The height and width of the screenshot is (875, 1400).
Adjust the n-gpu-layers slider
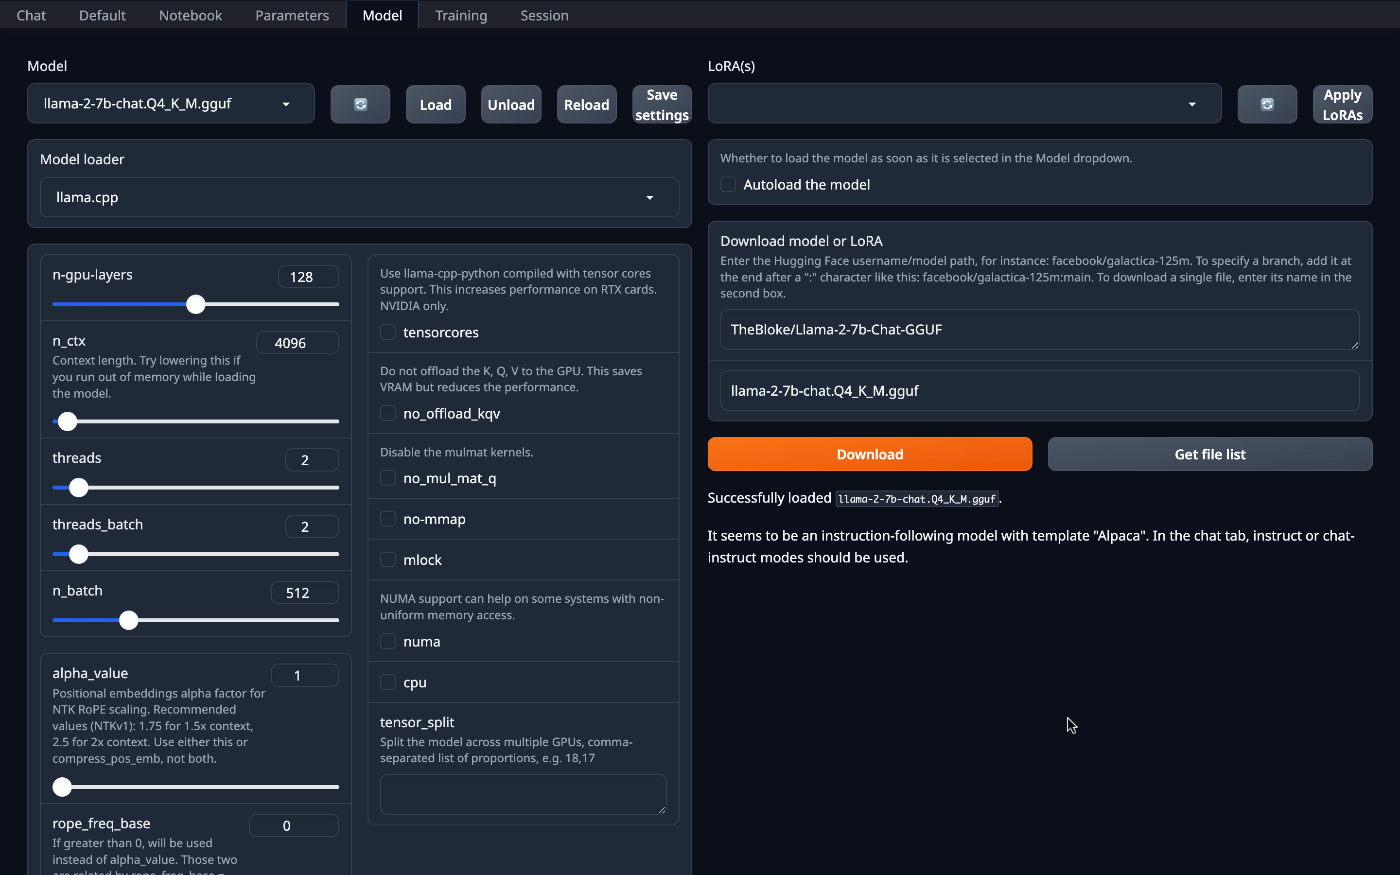click(196, 304)
